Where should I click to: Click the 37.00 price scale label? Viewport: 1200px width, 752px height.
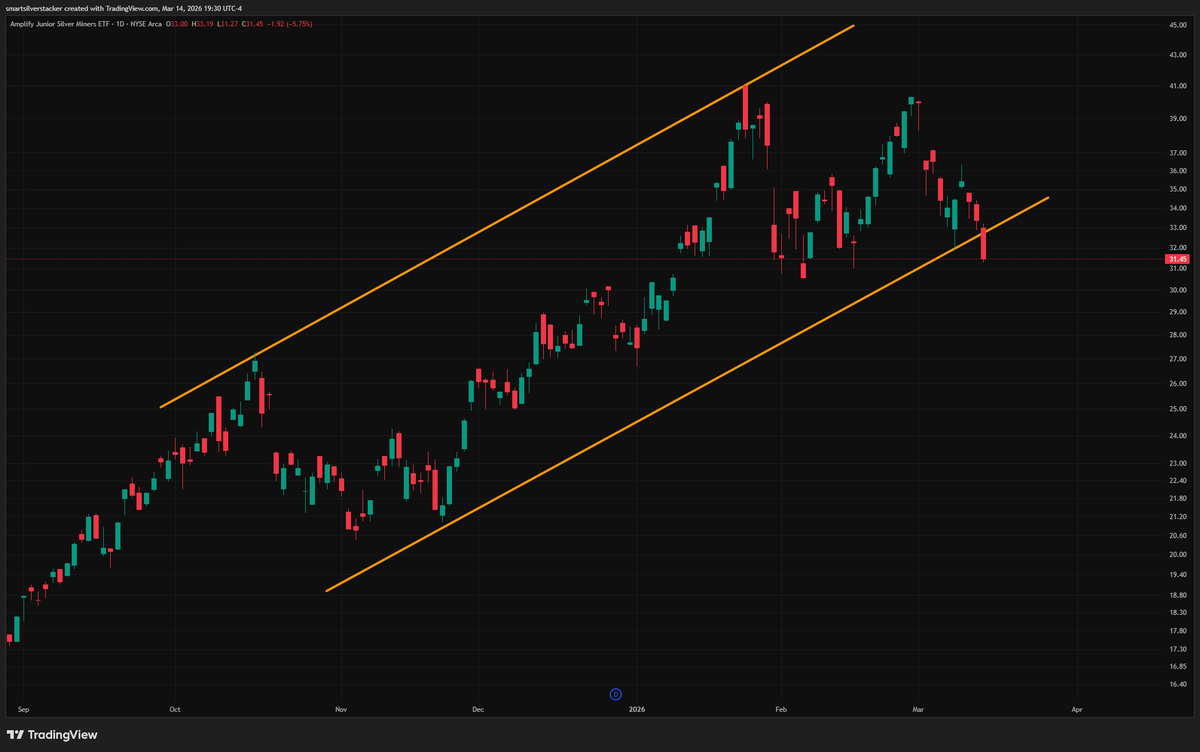point(1177,154)
